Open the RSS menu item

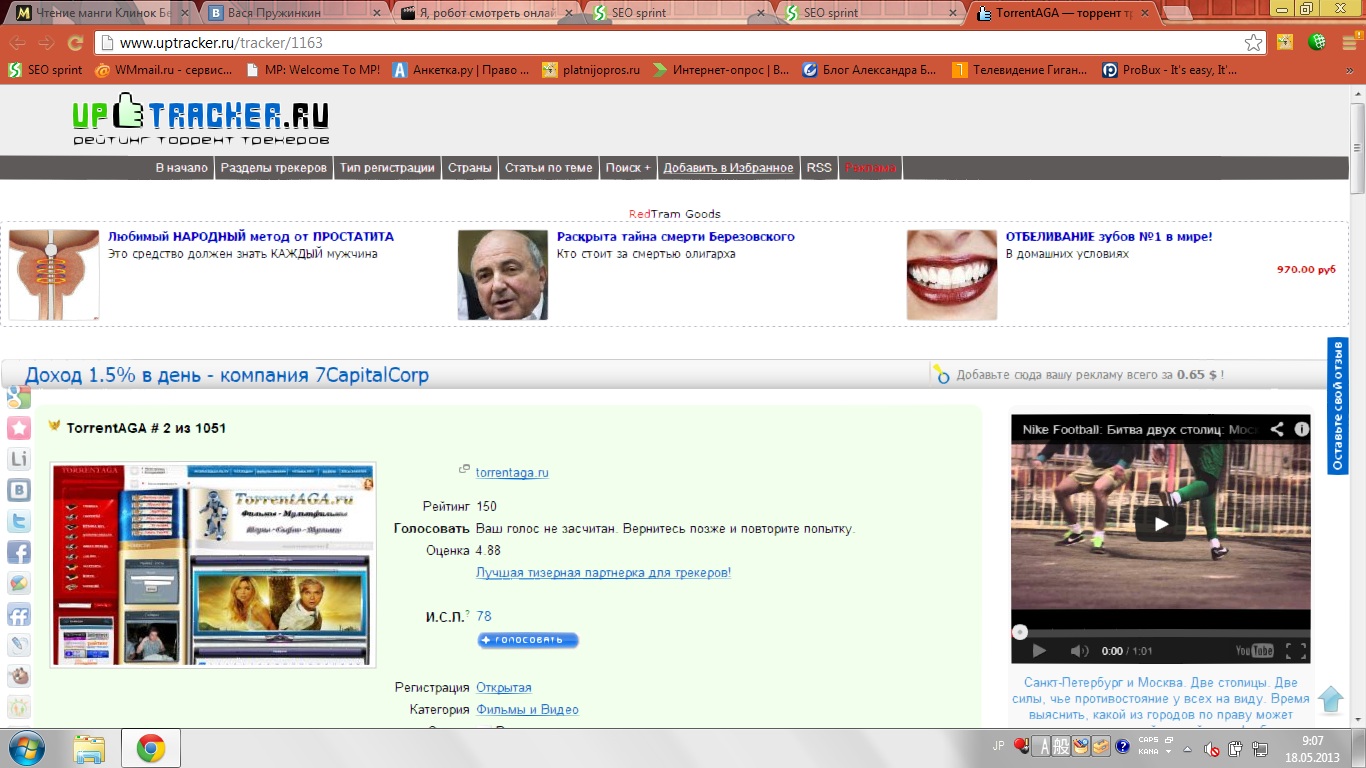819,168
